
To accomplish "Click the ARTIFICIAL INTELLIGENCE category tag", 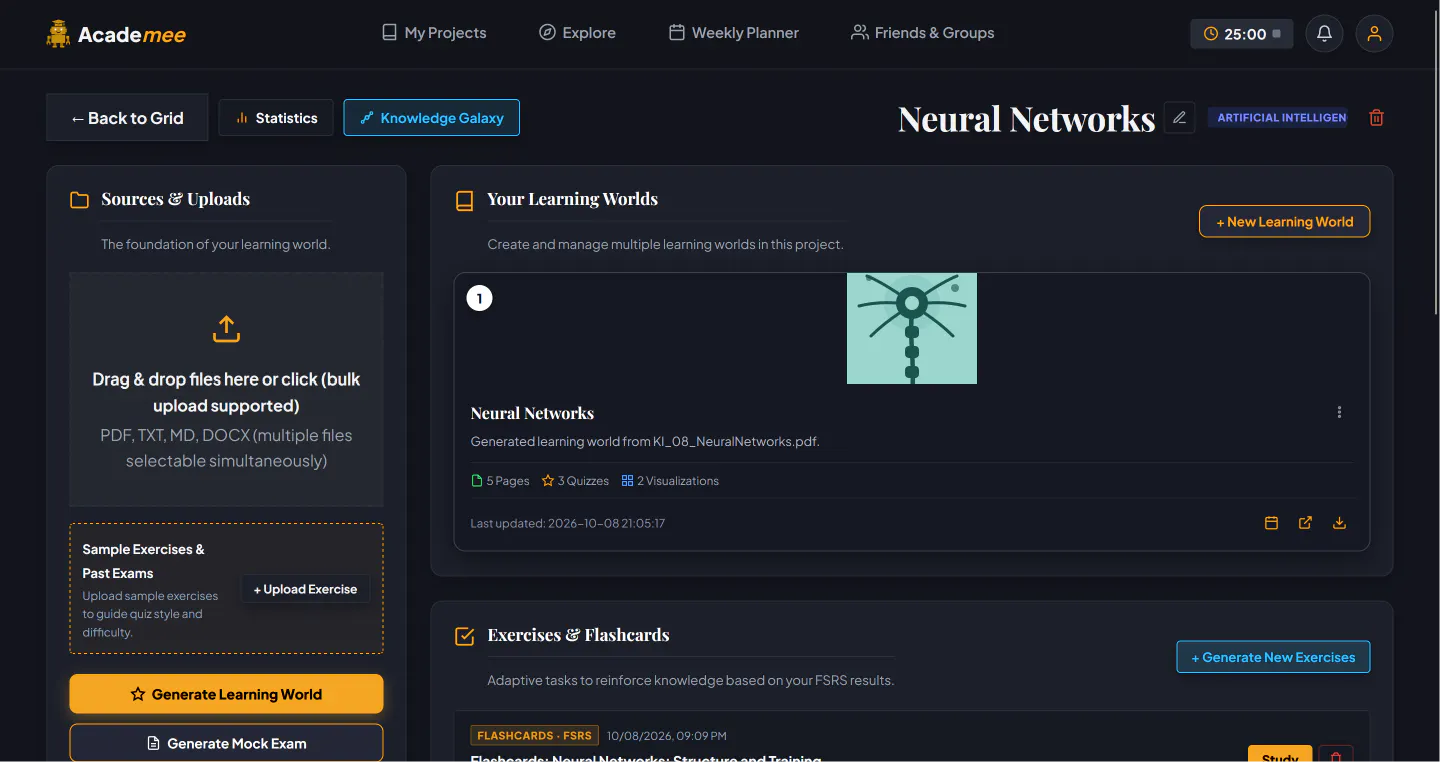I will (x=1277, y=118).
